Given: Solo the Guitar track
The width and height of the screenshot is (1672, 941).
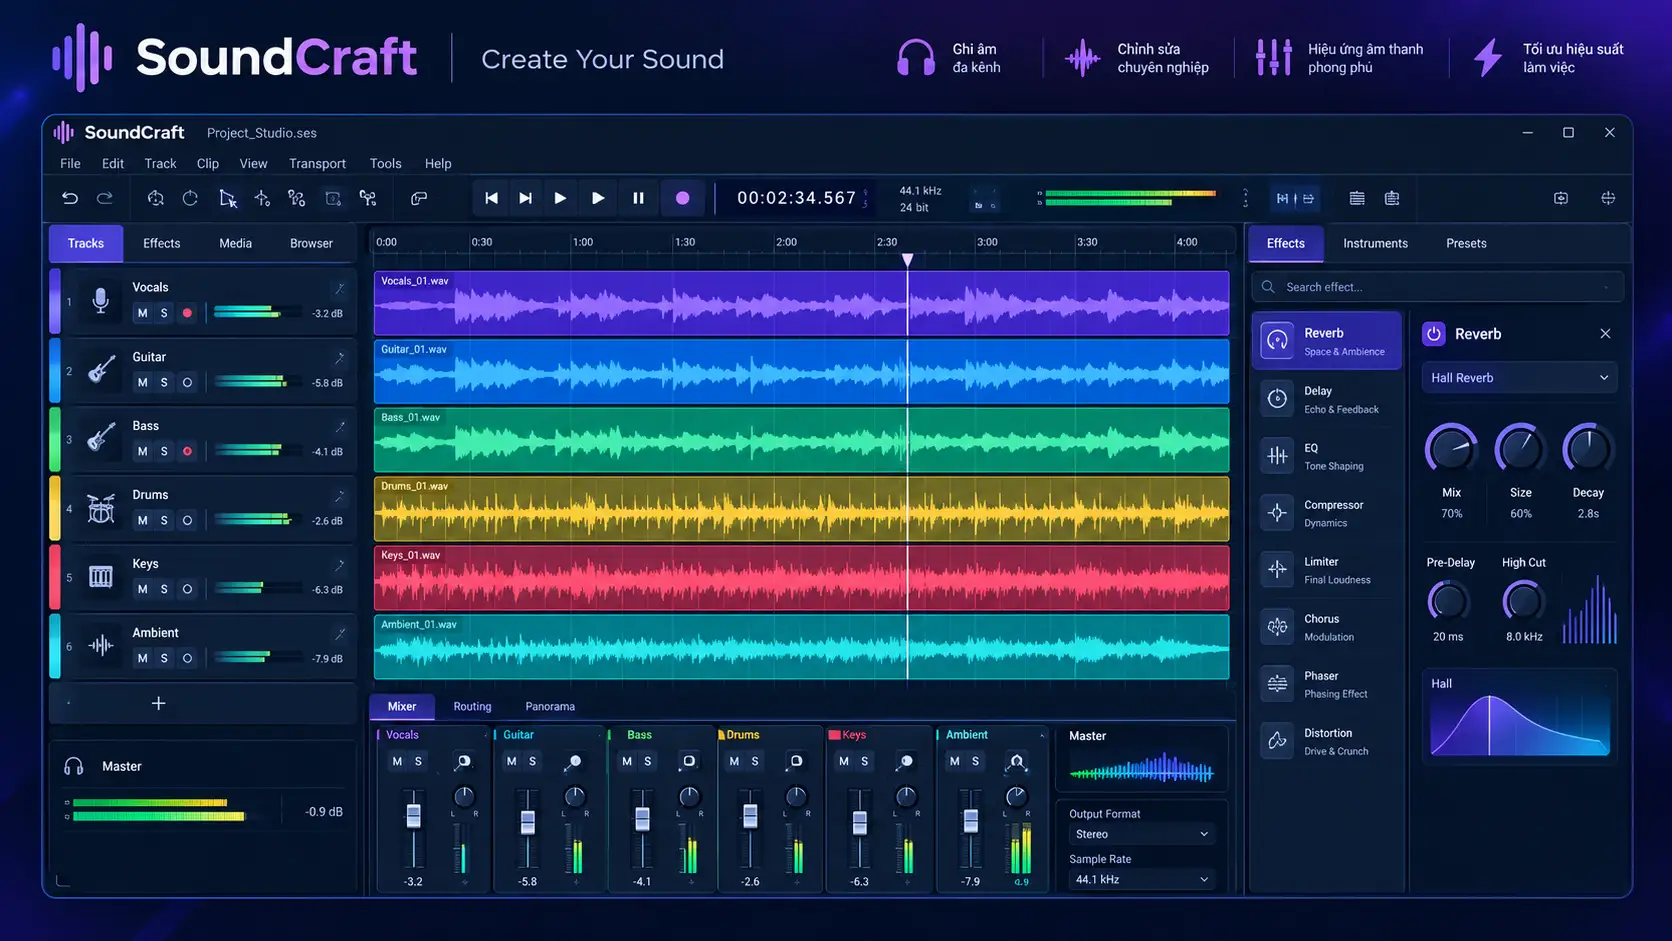Looking at the screenshot, I should pyautogui.click(x=164, y=382).
